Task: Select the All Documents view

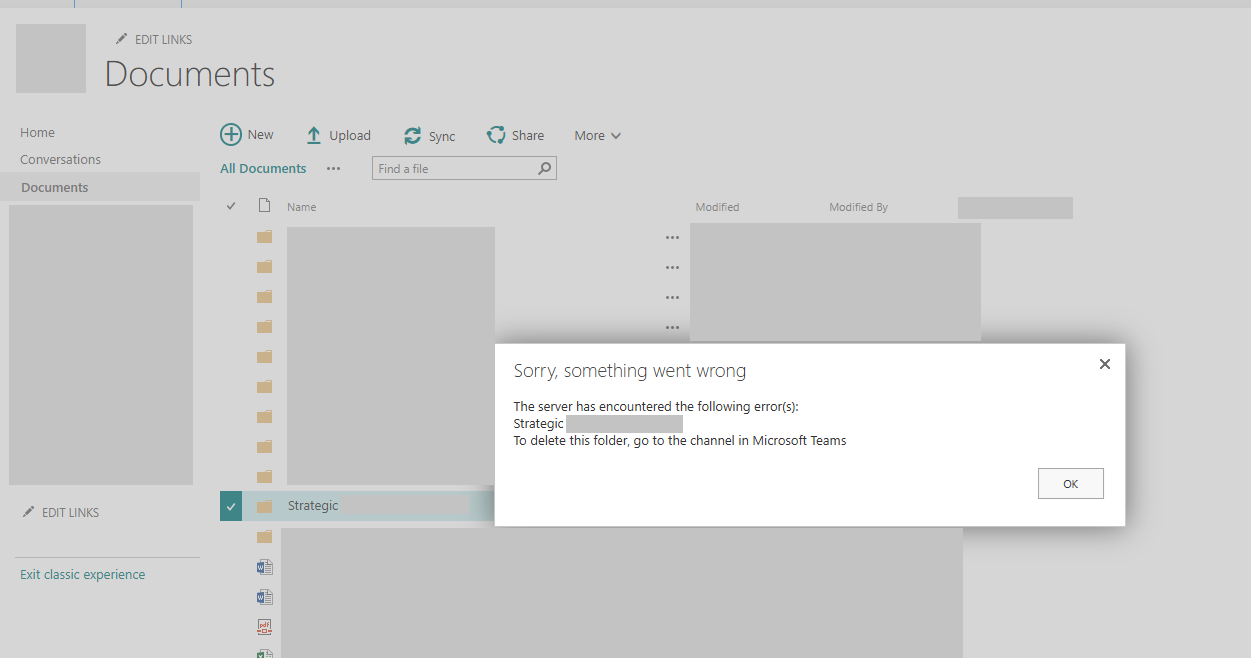Action: point(263,168)
